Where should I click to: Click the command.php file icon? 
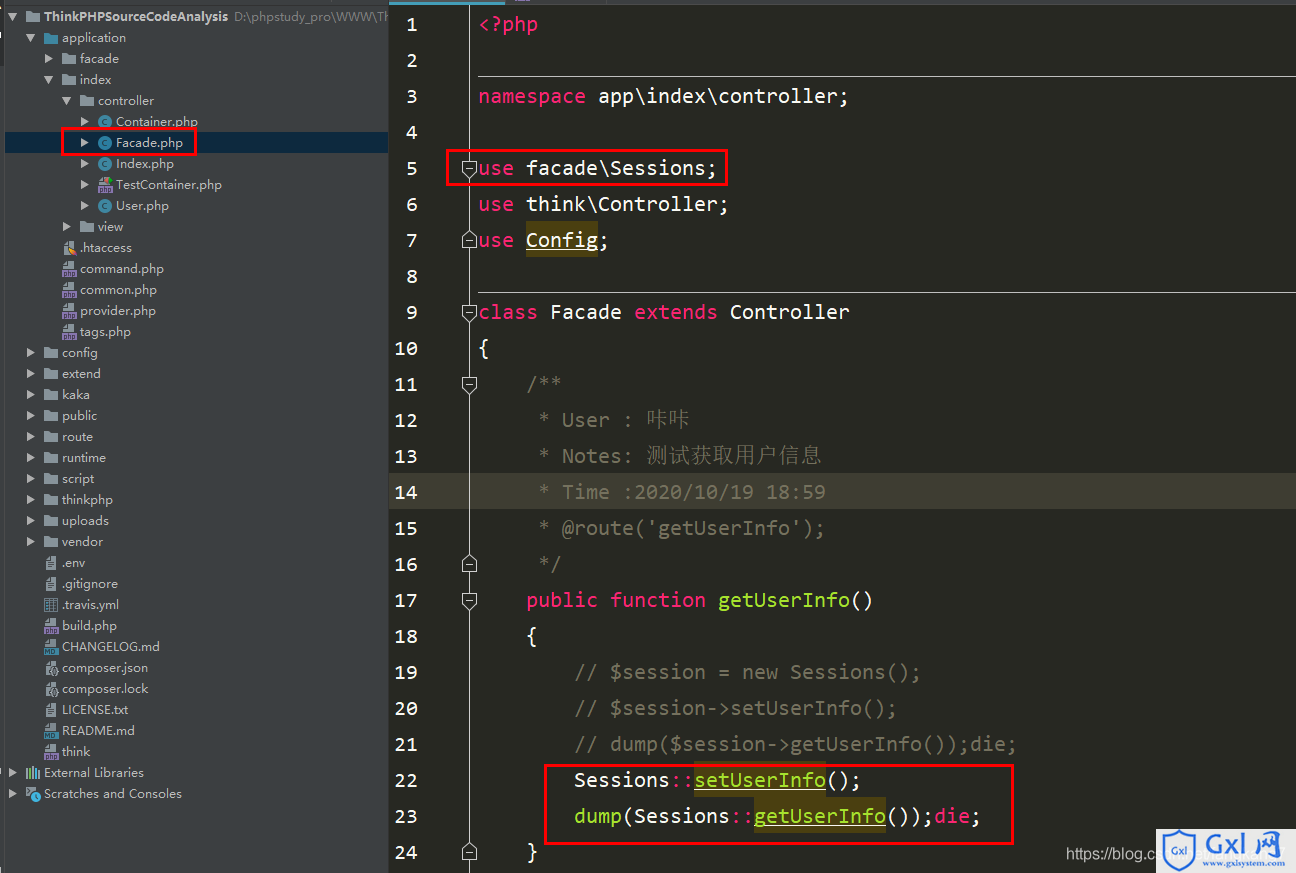[69, 269]
